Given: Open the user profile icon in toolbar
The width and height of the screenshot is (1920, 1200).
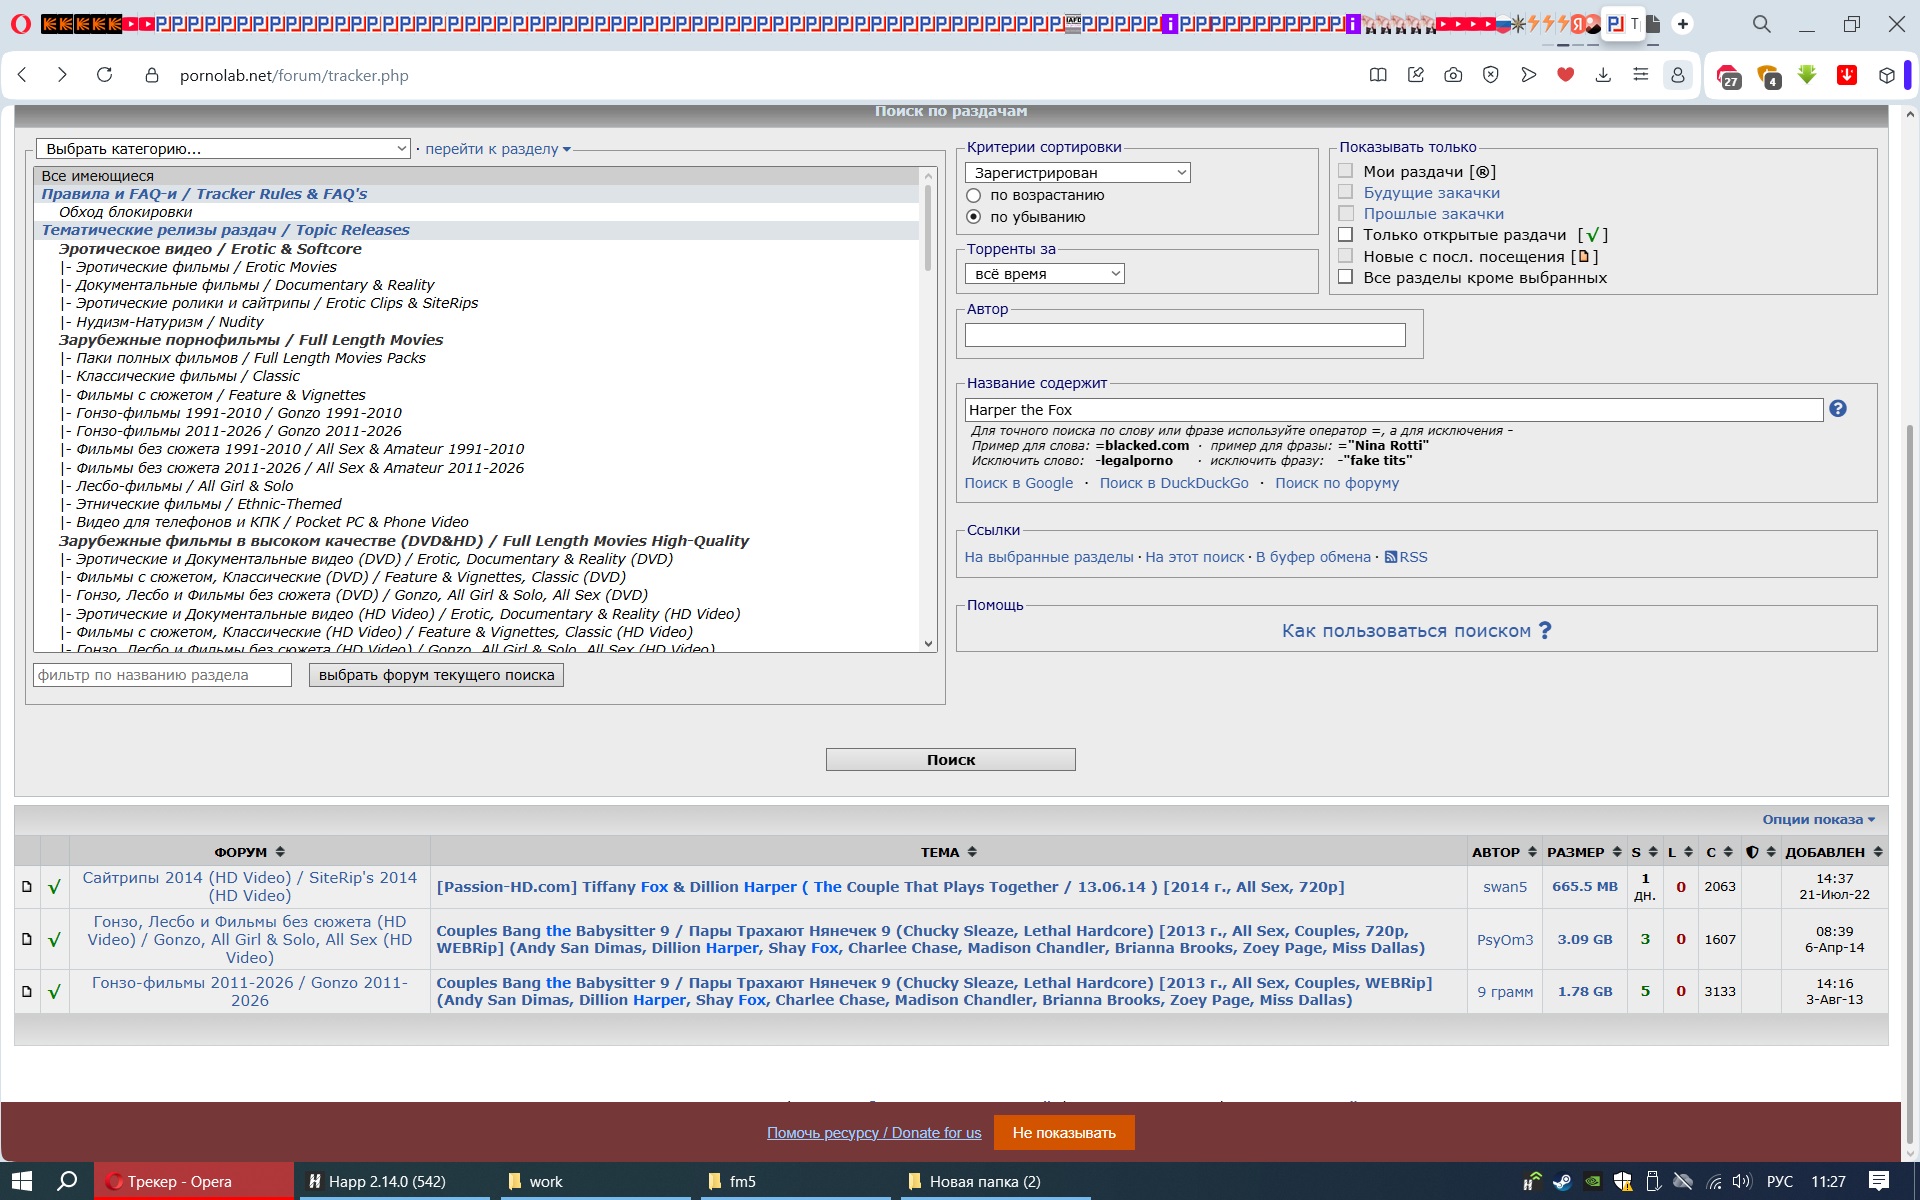Looking at the screenshot, I should [1678, 75].
